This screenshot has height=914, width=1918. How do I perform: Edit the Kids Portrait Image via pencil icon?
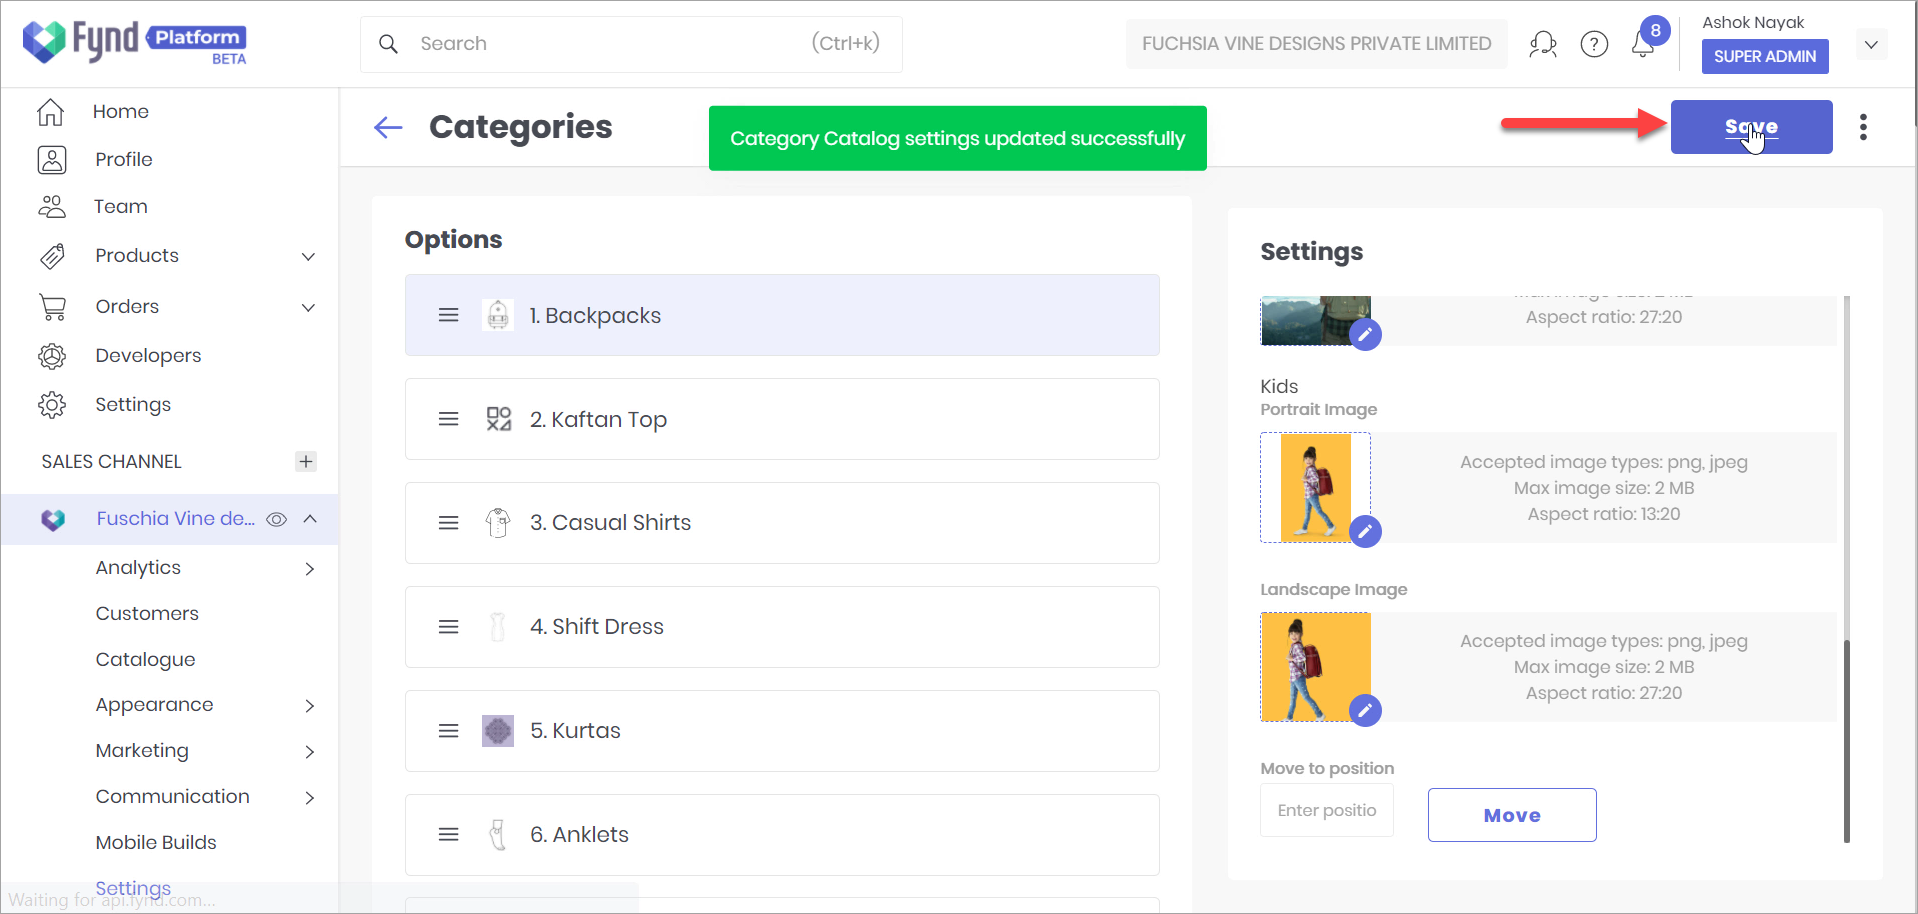1366,532
